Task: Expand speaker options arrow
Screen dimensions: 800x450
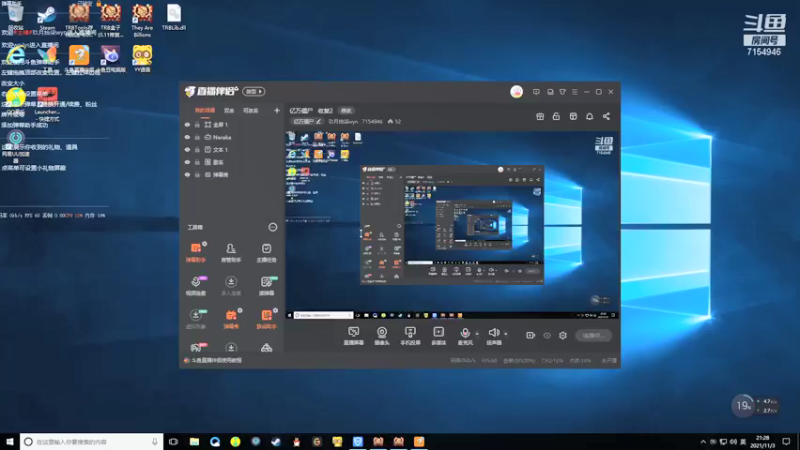Action: coord(506,334)
